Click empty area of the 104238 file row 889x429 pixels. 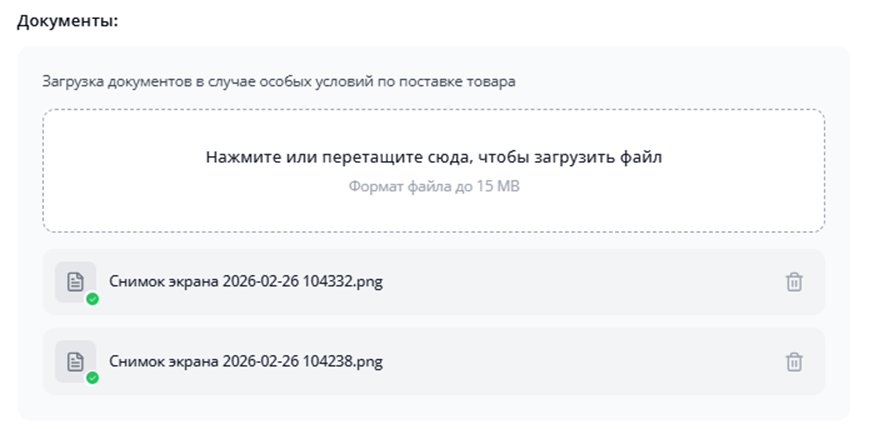(580, 361)
